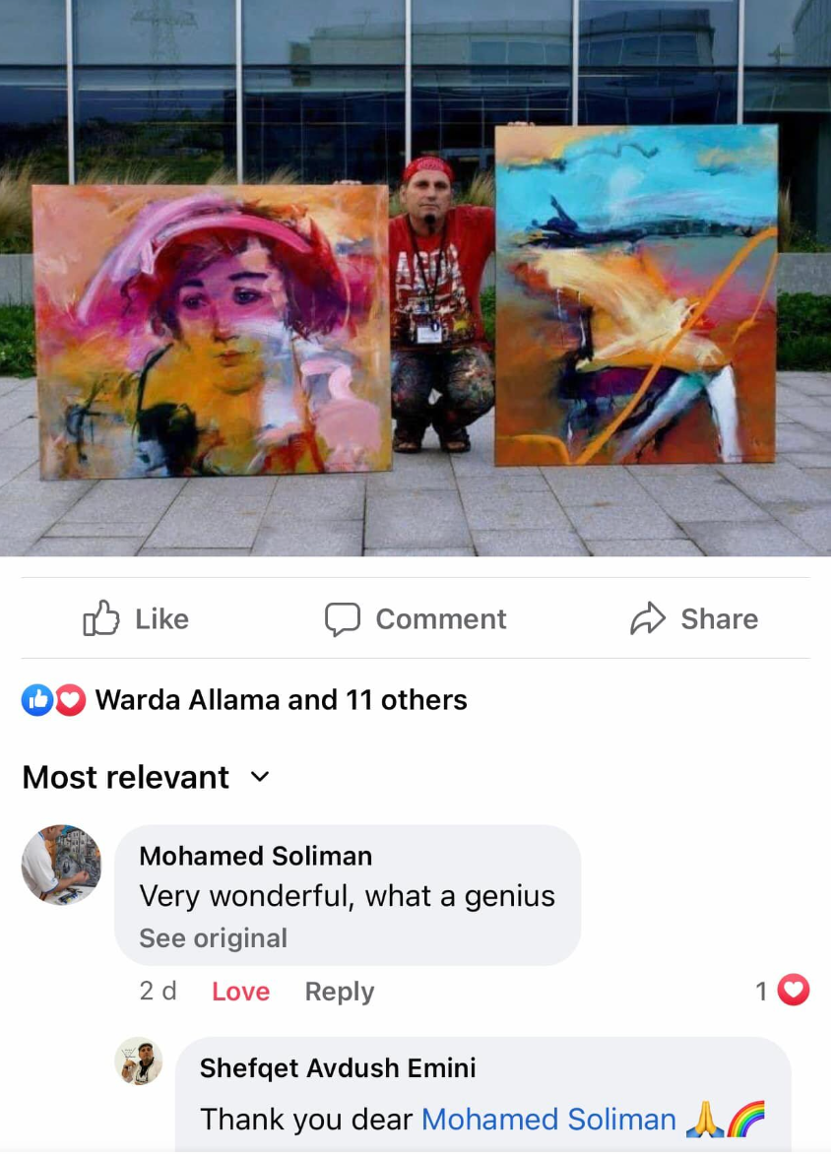Click the Share arrow icon
Screen dimensions: 831x1154
click(x=648, y=618)
